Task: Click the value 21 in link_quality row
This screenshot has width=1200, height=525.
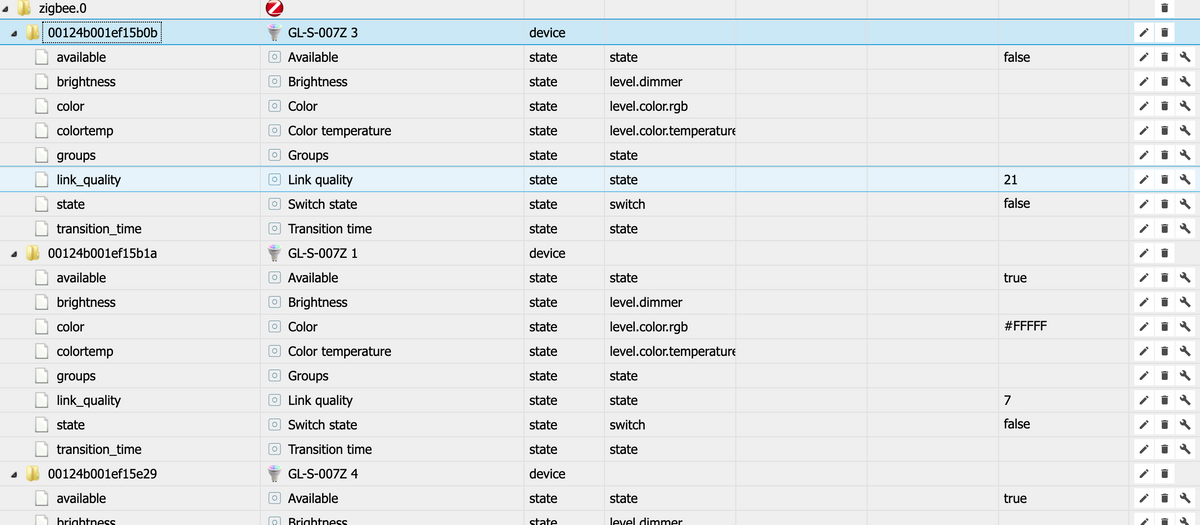Action: (1010, 180)
